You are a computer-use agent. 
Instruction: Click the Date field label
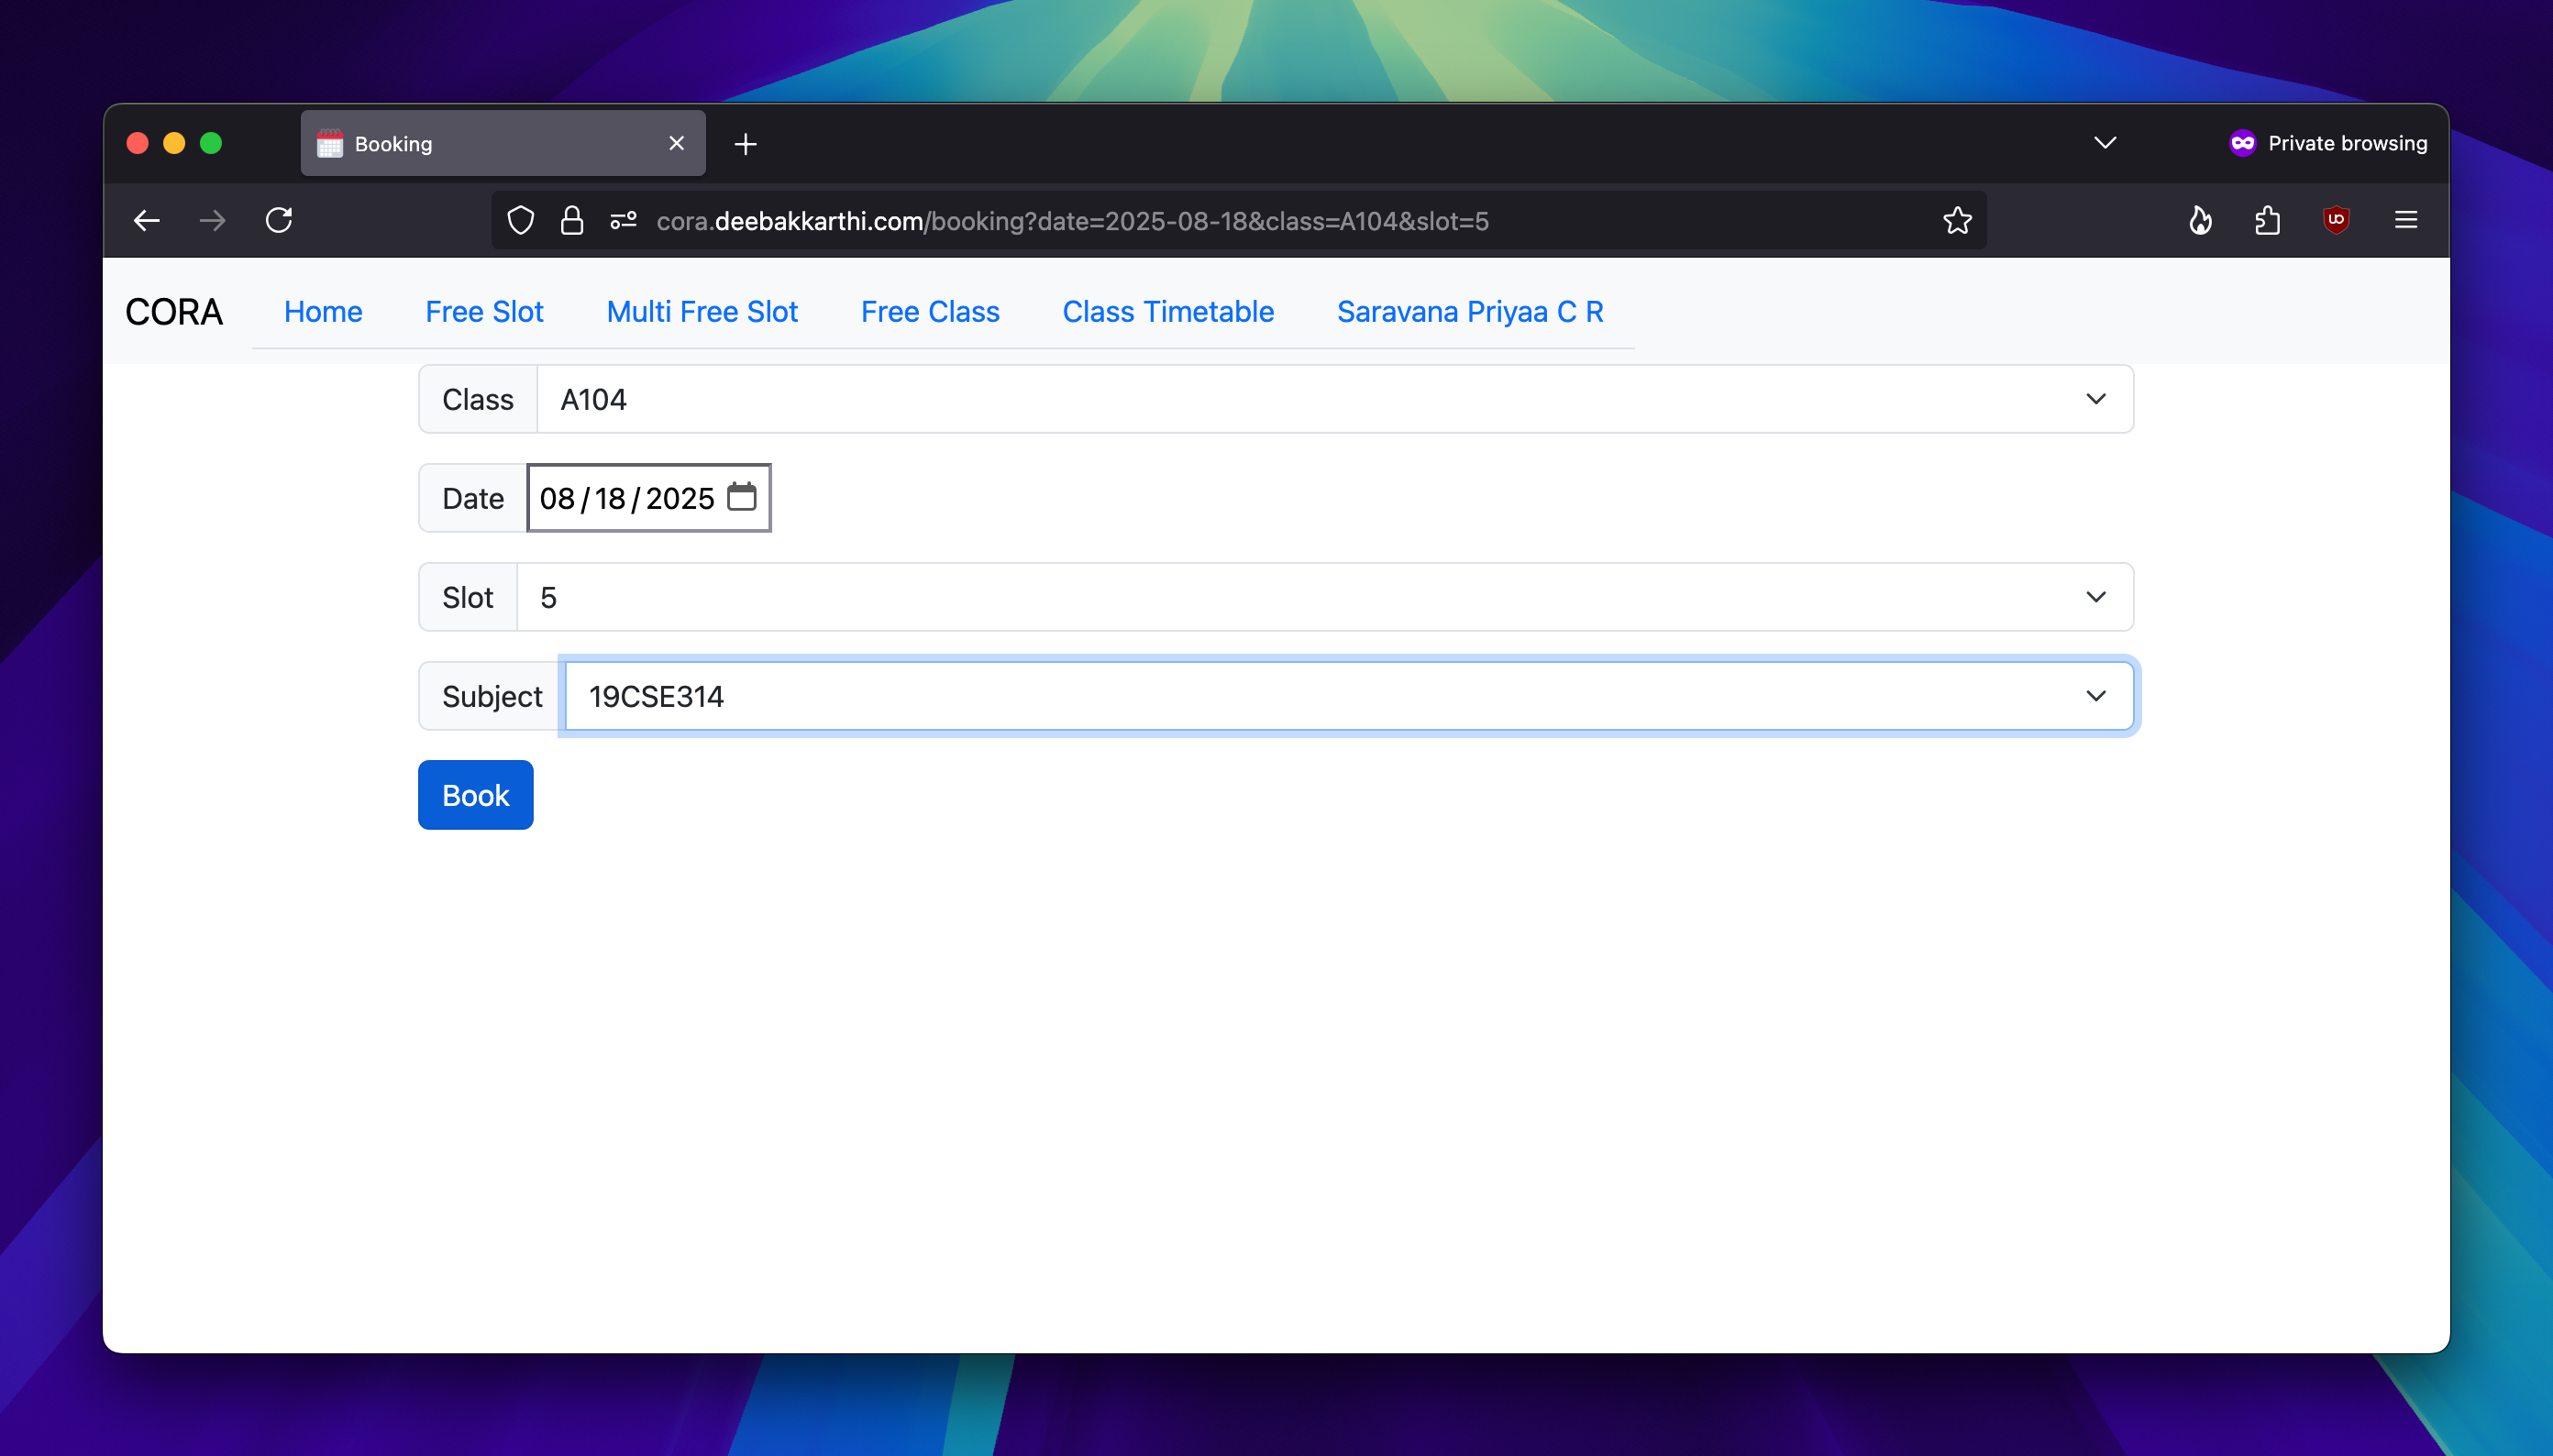click(473, 499)
